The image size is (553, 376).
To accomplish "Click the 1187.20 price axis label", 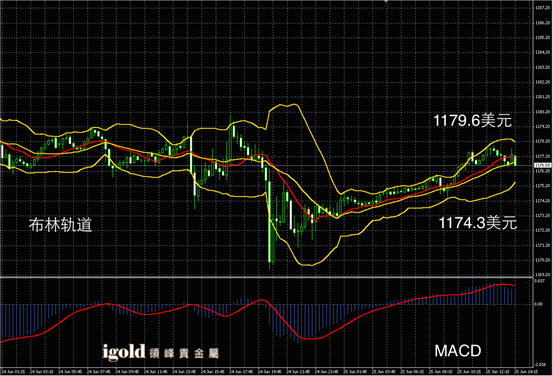I will [542, 7].
